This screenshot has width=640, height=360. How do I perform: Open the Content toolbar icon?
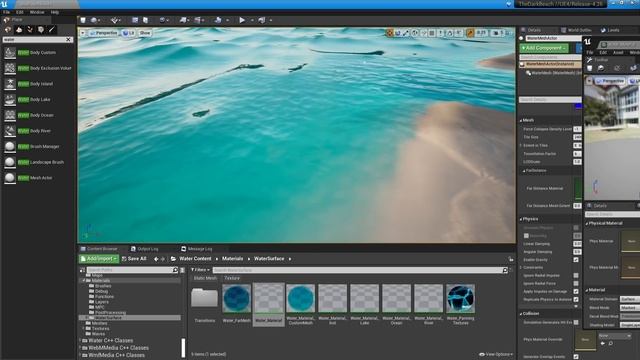[x=135, y=20]
